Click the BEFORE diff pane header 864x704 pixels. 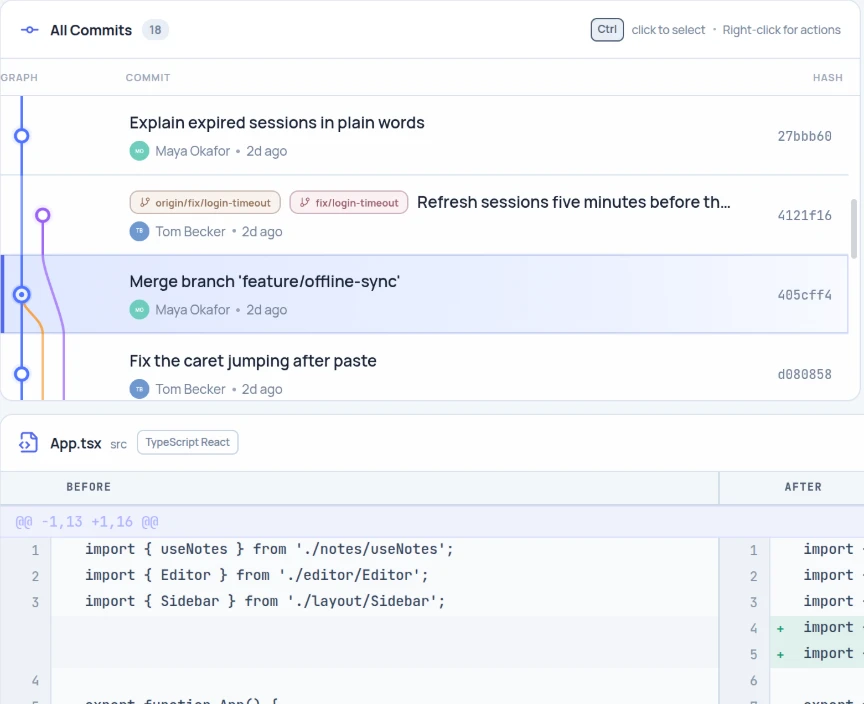88,487
